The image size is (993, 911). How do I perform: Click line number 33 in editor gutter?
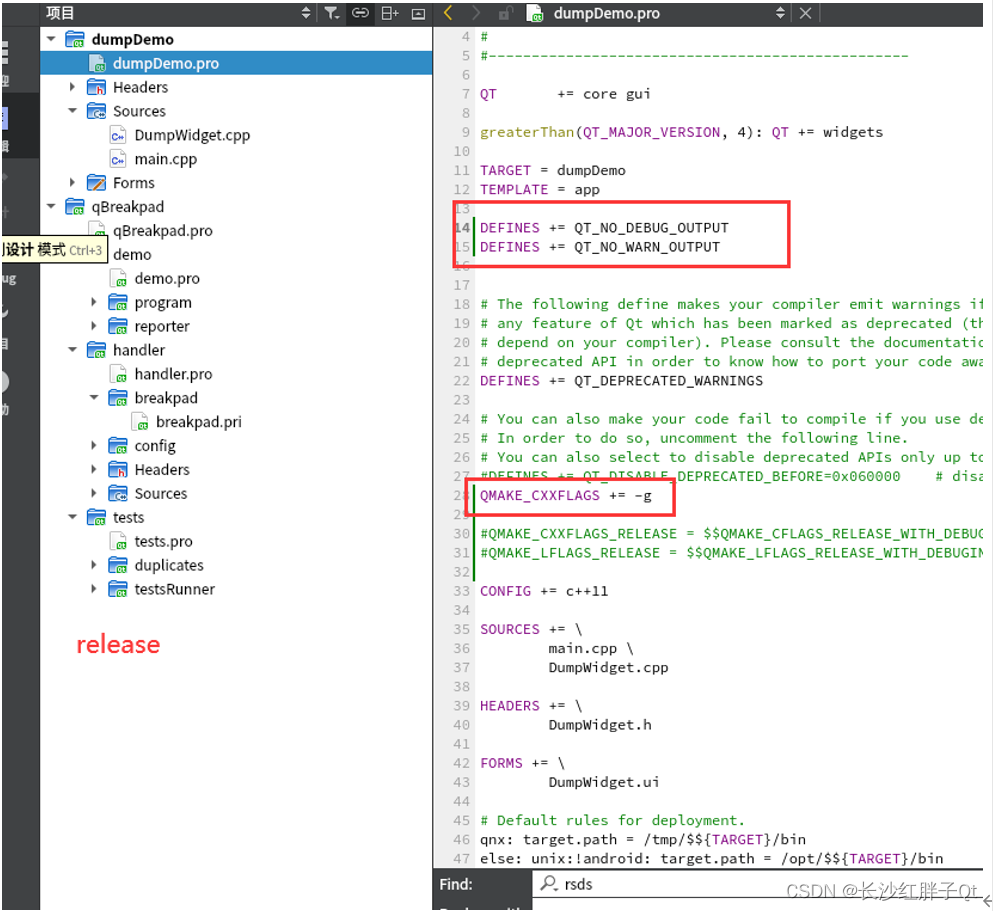(x=462, y=591)
